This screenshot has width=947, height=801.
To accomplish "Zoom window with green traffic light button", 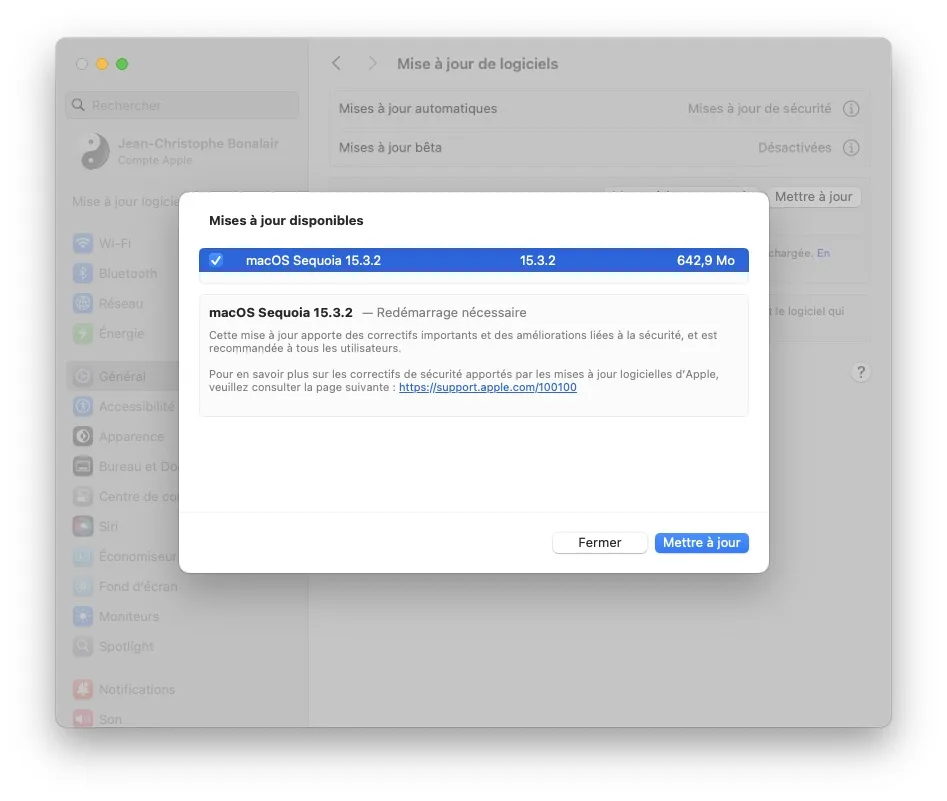I will pos(122,64).
